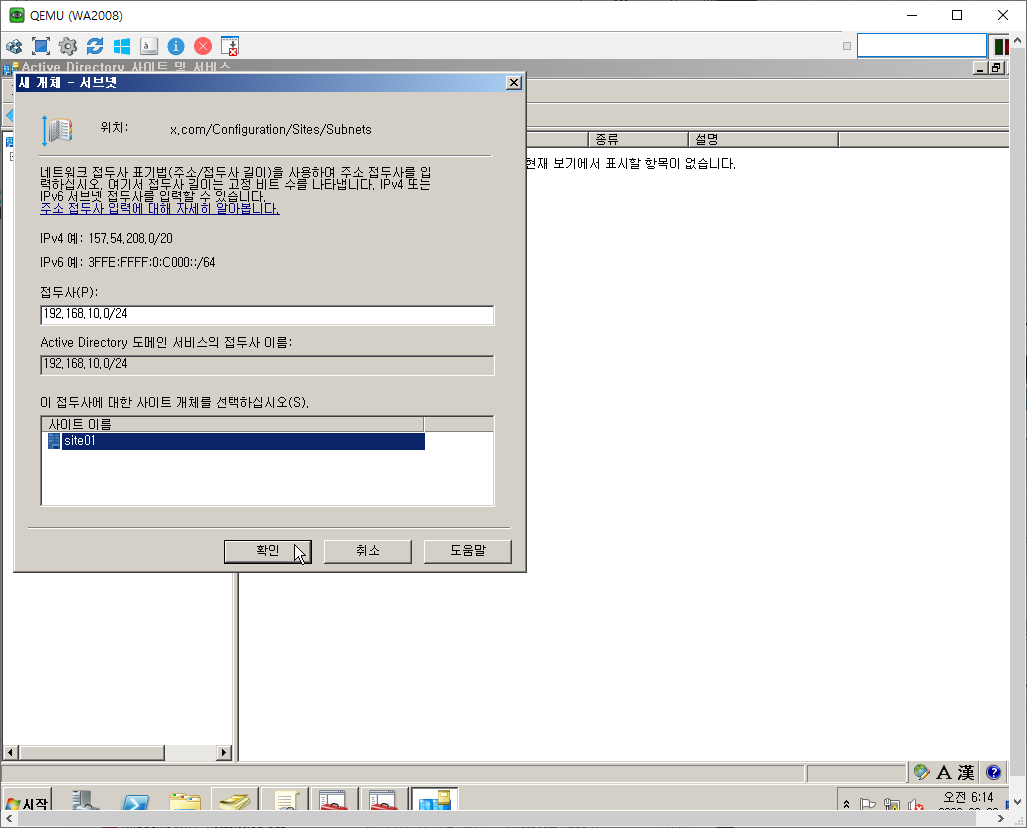Open language bar help question icon
The width and height of the screenshot is (1027, 828).
point(993,773)
